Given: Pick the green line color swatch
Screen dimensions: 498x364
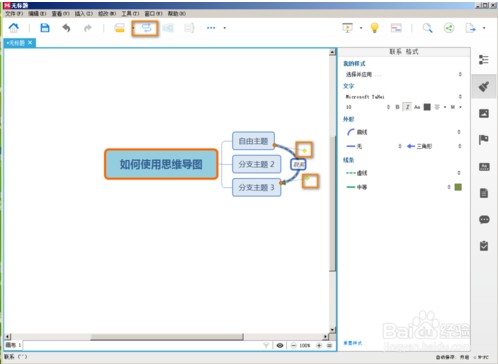Looking at the screenshot, I should pyautogui.click(x=458, y=187).
